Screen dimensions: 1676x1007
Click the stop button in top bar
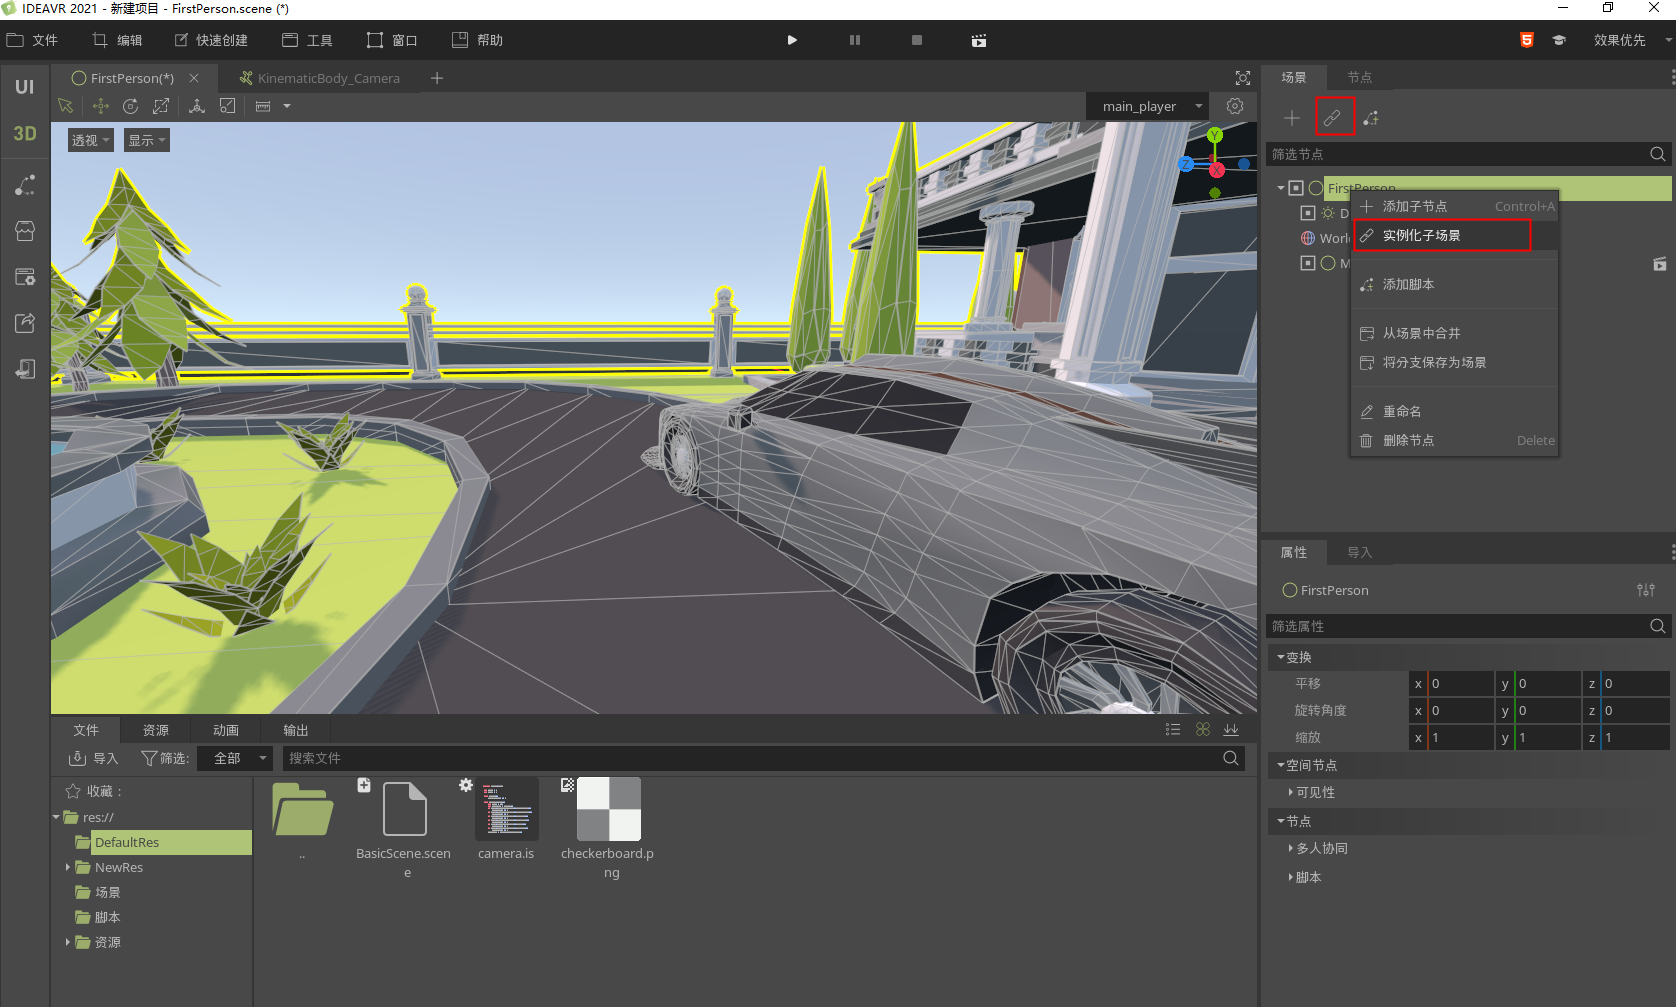tap(917, 40)
